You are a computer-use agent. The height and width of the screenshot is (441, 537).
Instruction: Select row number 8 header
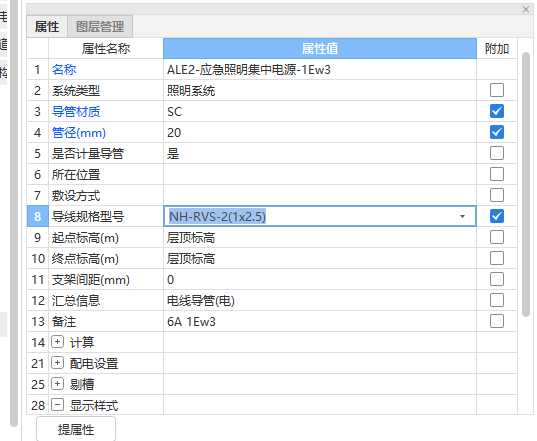pyautogui.click(x=38, y=216)
